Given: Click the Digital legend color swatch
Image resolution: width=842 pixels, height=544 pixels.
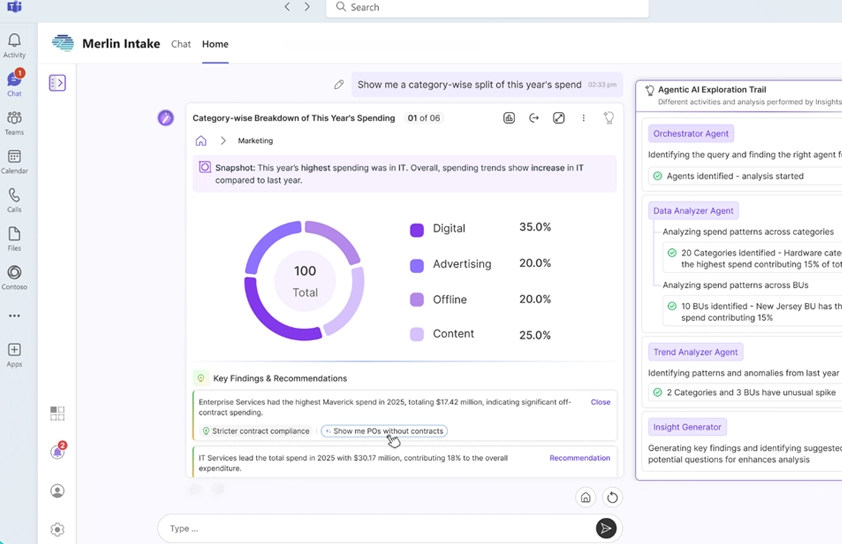Looking at the screenshot, I should pos(417,229).
